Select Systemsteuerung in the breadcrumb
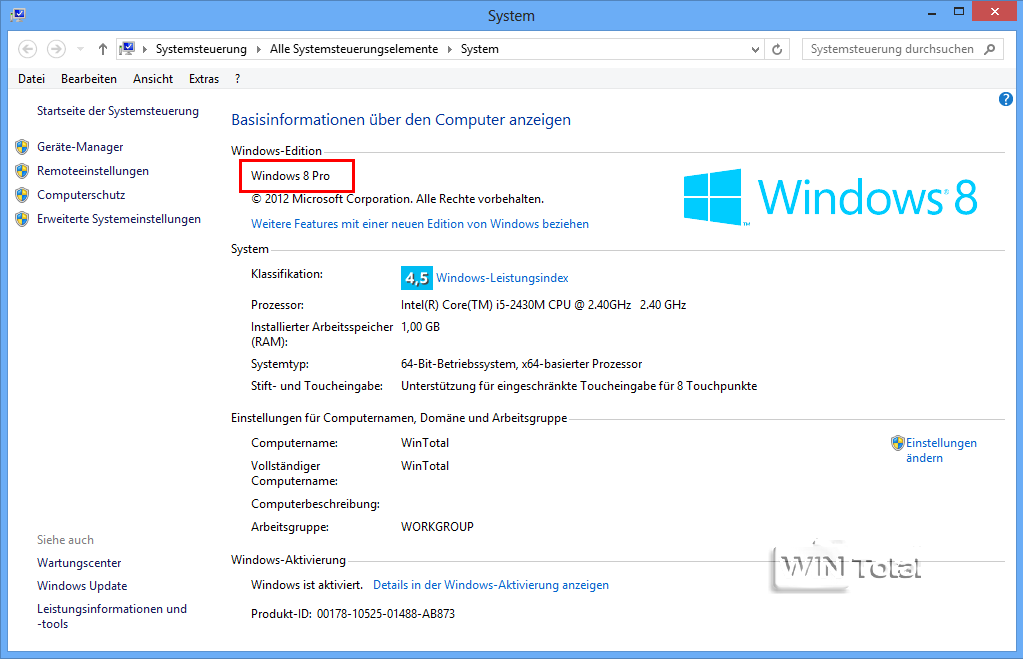Image resolution: width=1023 pixels, height=659 pixels. coord(201,49)
